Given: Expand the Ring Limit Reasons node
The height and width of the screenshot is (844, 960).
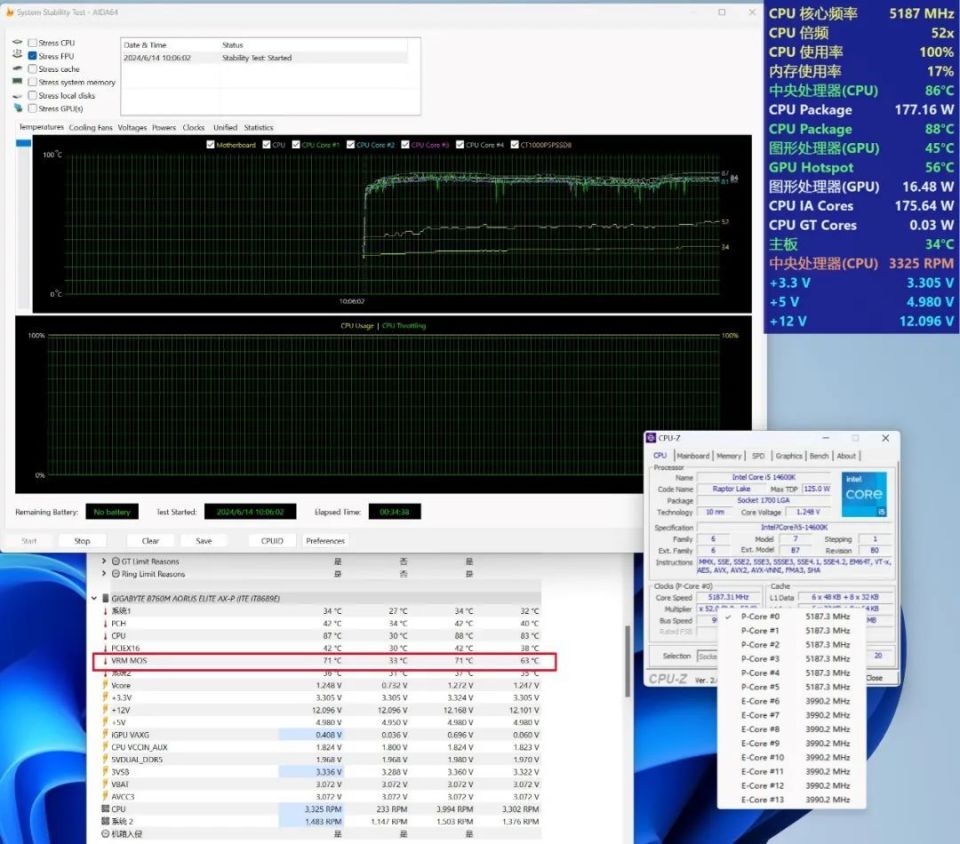Looking at the screenshot, I should coord(103,574).
